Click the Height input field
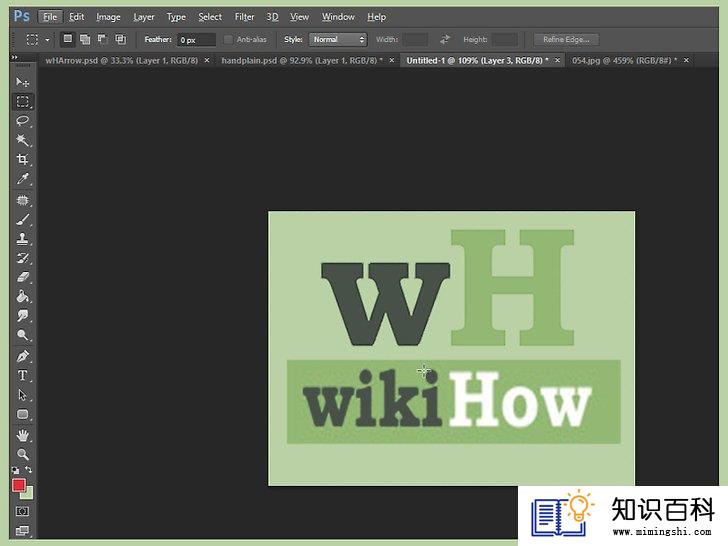The width and height of the screenshot is (728, 546). pos(504,39)
